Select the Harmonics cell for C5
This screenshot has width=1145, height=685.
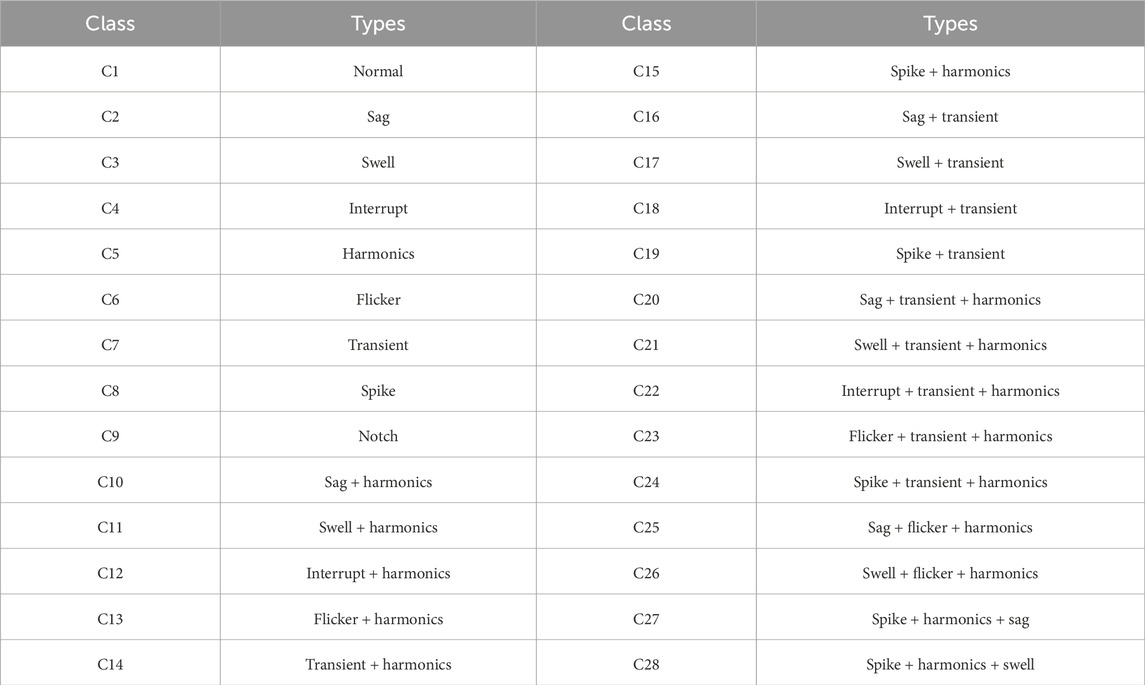378,253
